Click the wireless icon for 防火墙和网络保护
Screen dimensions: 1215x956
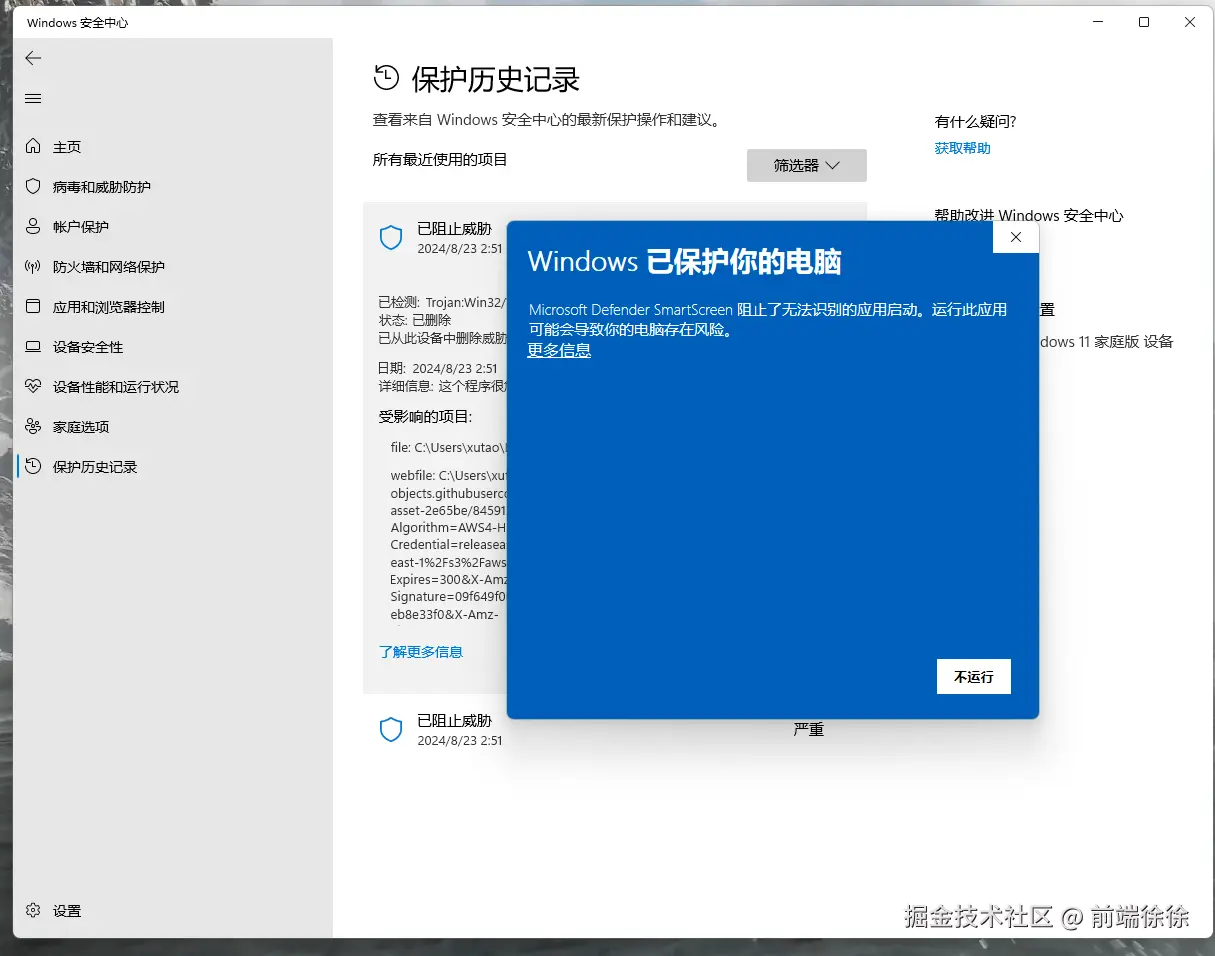[33, 267]
